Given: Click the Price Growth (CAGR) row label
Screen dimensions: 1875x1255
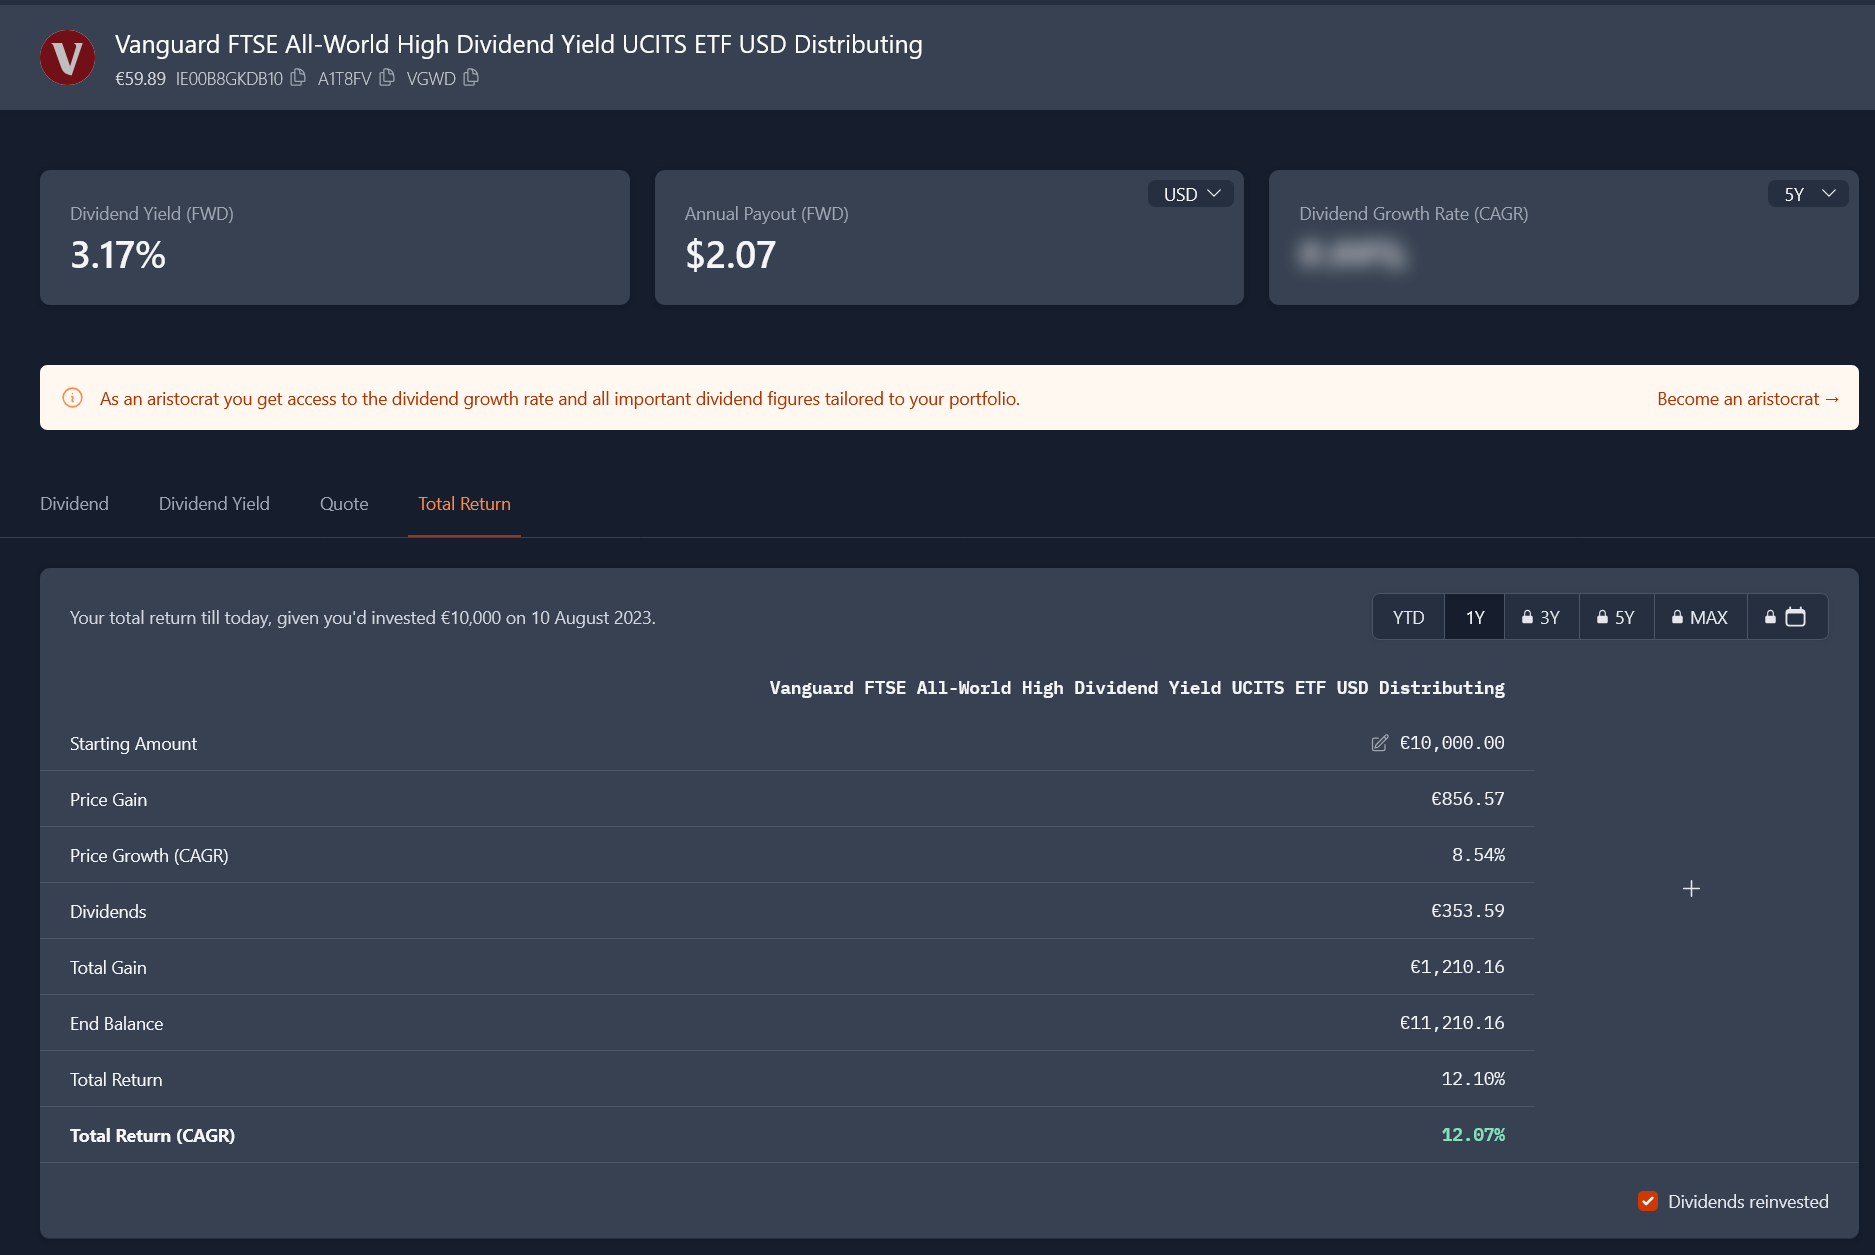Looking at the screenshot, I should coord(149,855).
